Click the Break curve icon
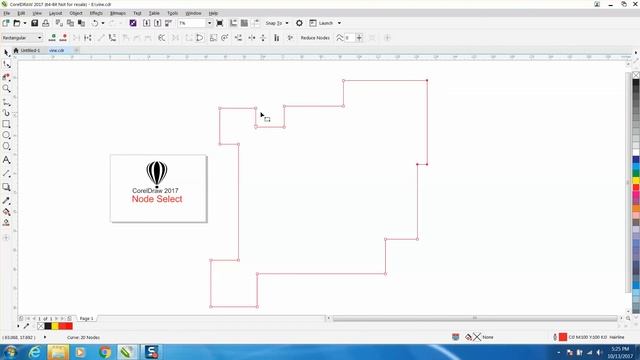This screenshot has width=640, height=360. click(x=88, y=38)
